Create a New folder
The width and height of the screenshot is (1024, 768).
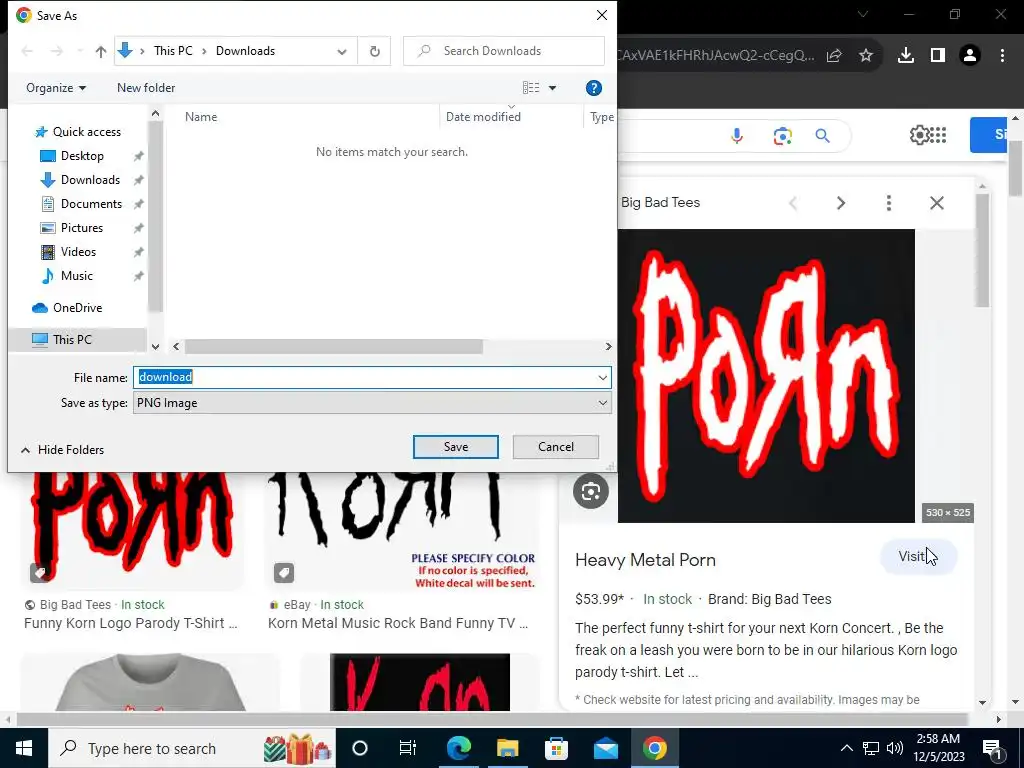point(146,88)
